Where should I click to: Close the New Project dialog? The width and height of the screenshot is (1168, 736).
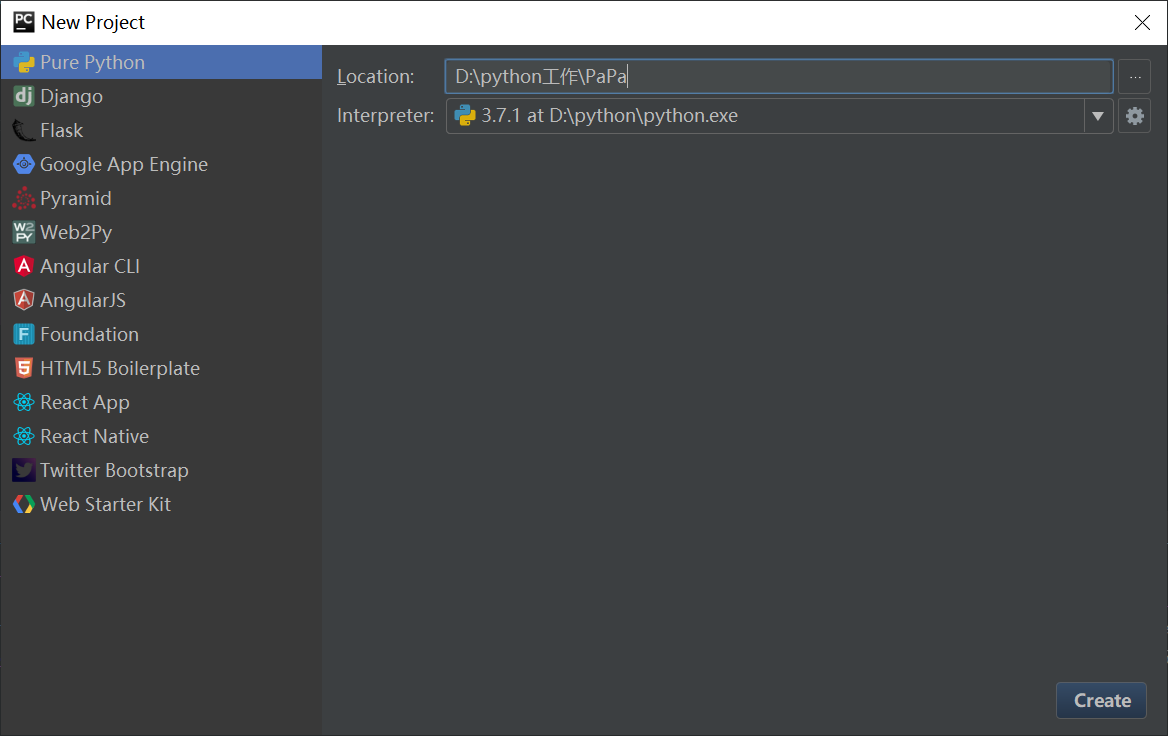(1142, 22)
